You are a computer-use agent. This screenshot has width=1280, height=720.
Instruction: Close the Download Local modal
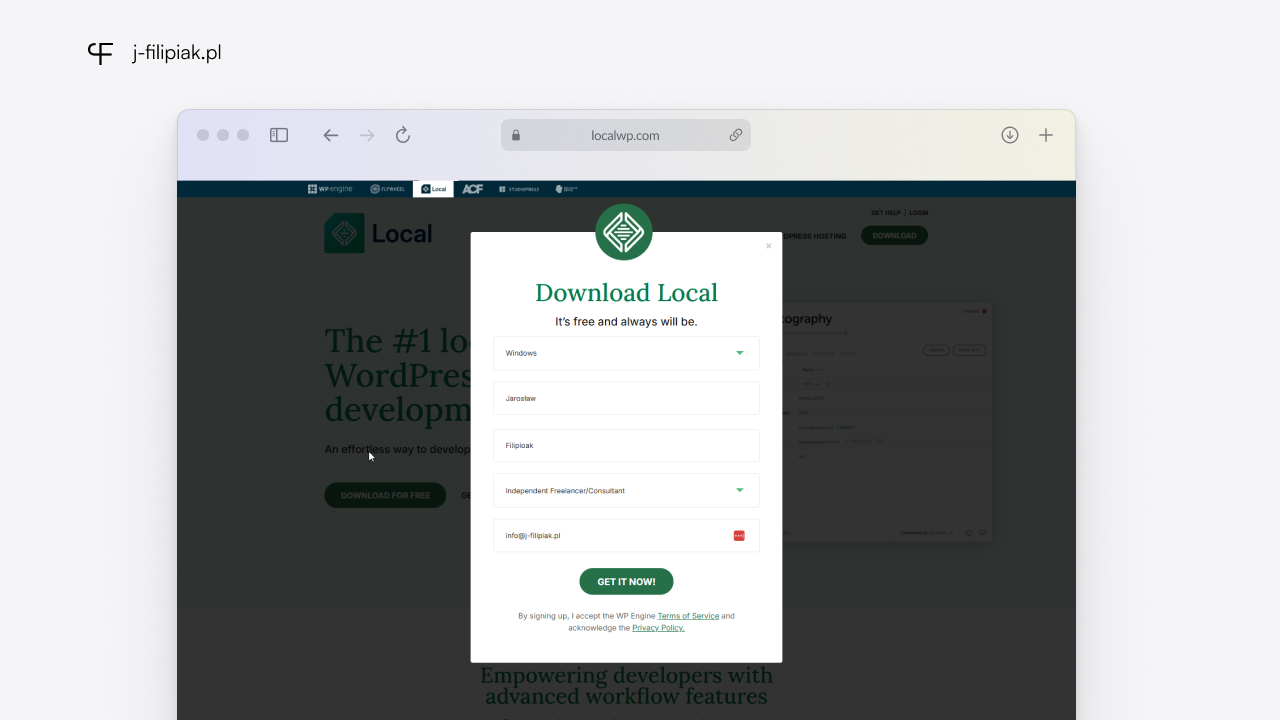(769, 246)
